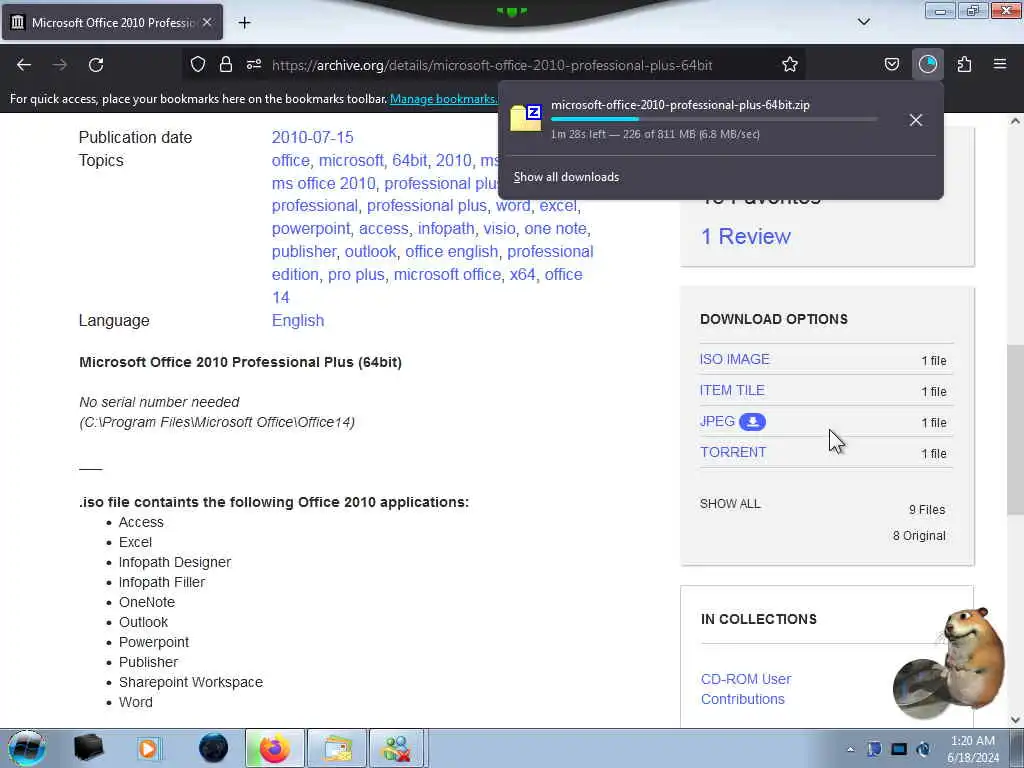1024x768 pixels.
Task: Open the folder window taskbar icon
Action: (337, 748)
